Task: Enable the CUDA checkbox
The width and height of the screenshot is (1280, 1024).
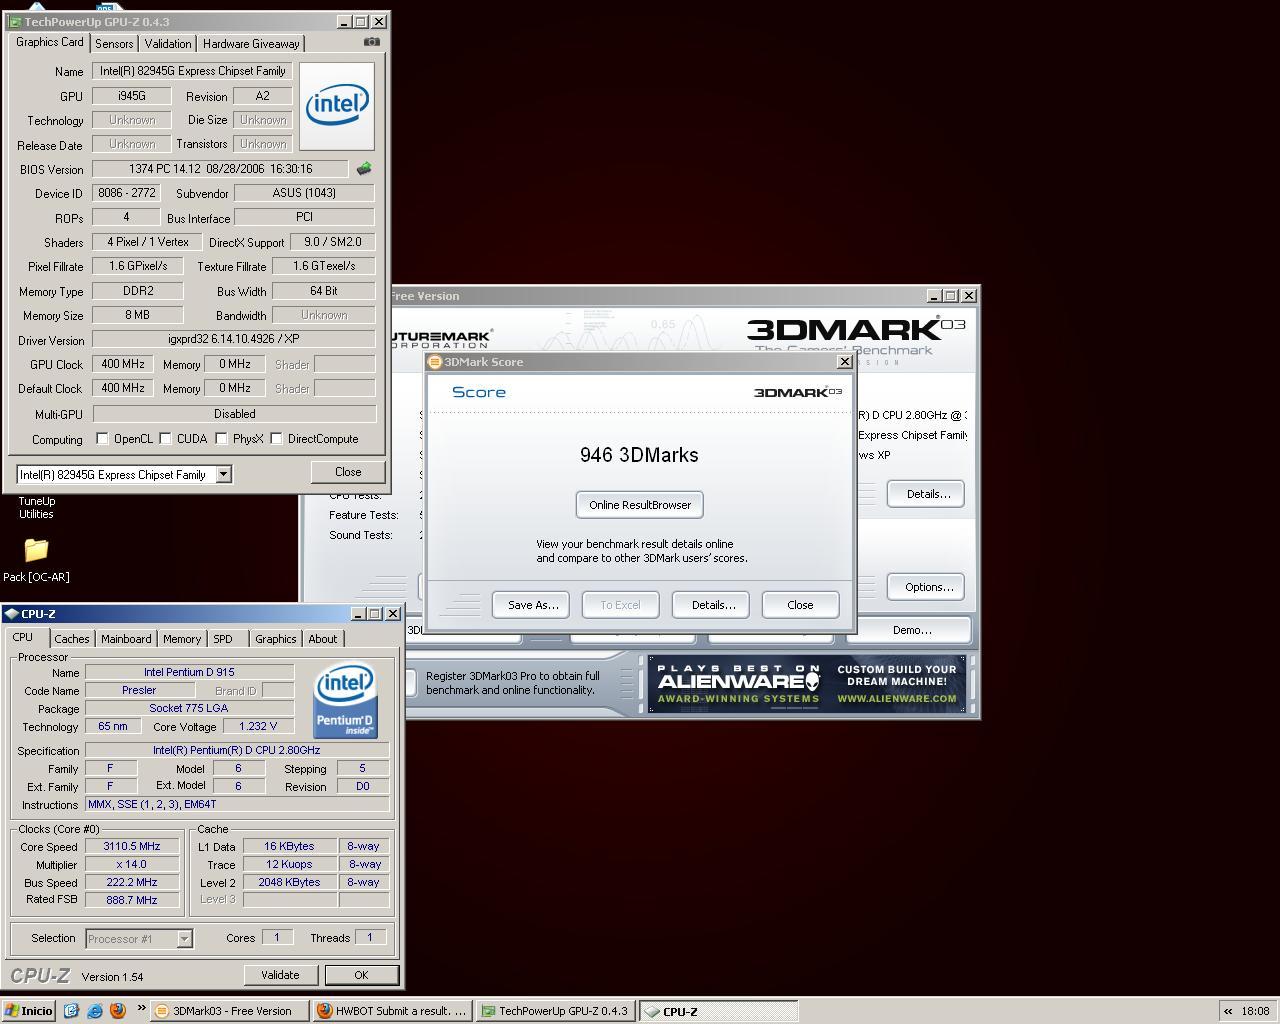Action: (x=165, y=438)
